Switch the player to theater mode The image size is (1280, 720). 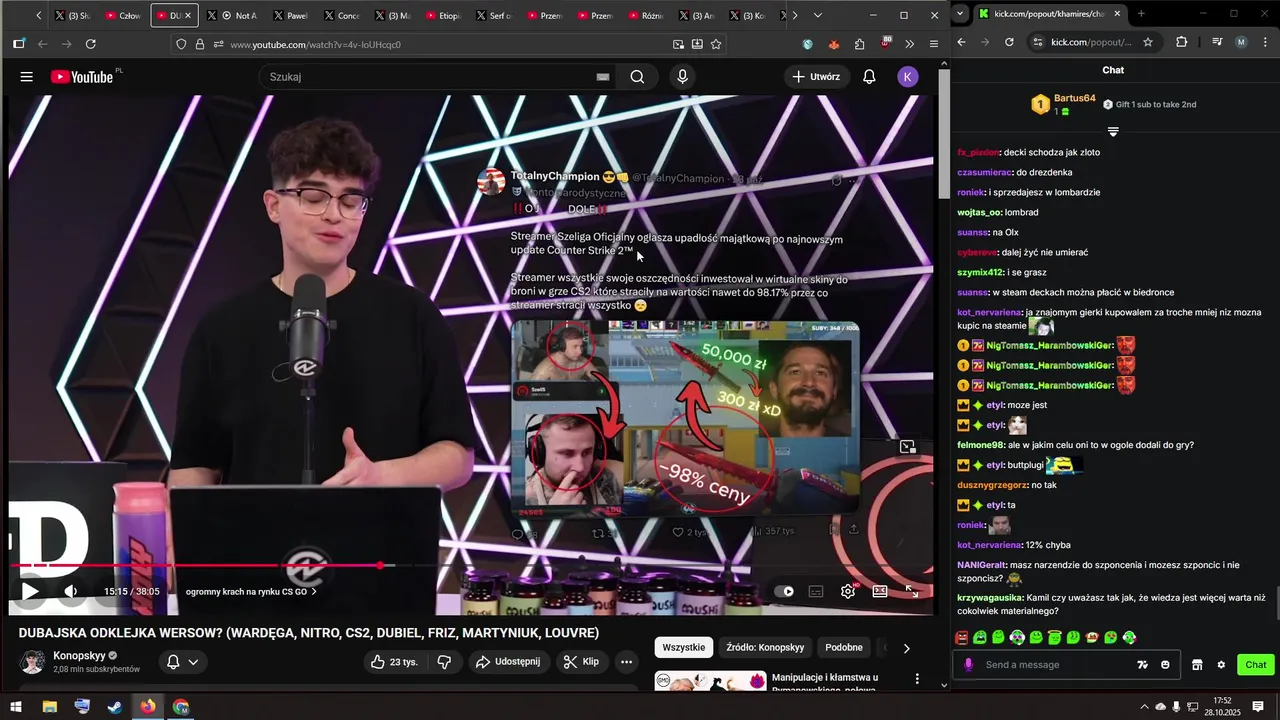(880, 591)
